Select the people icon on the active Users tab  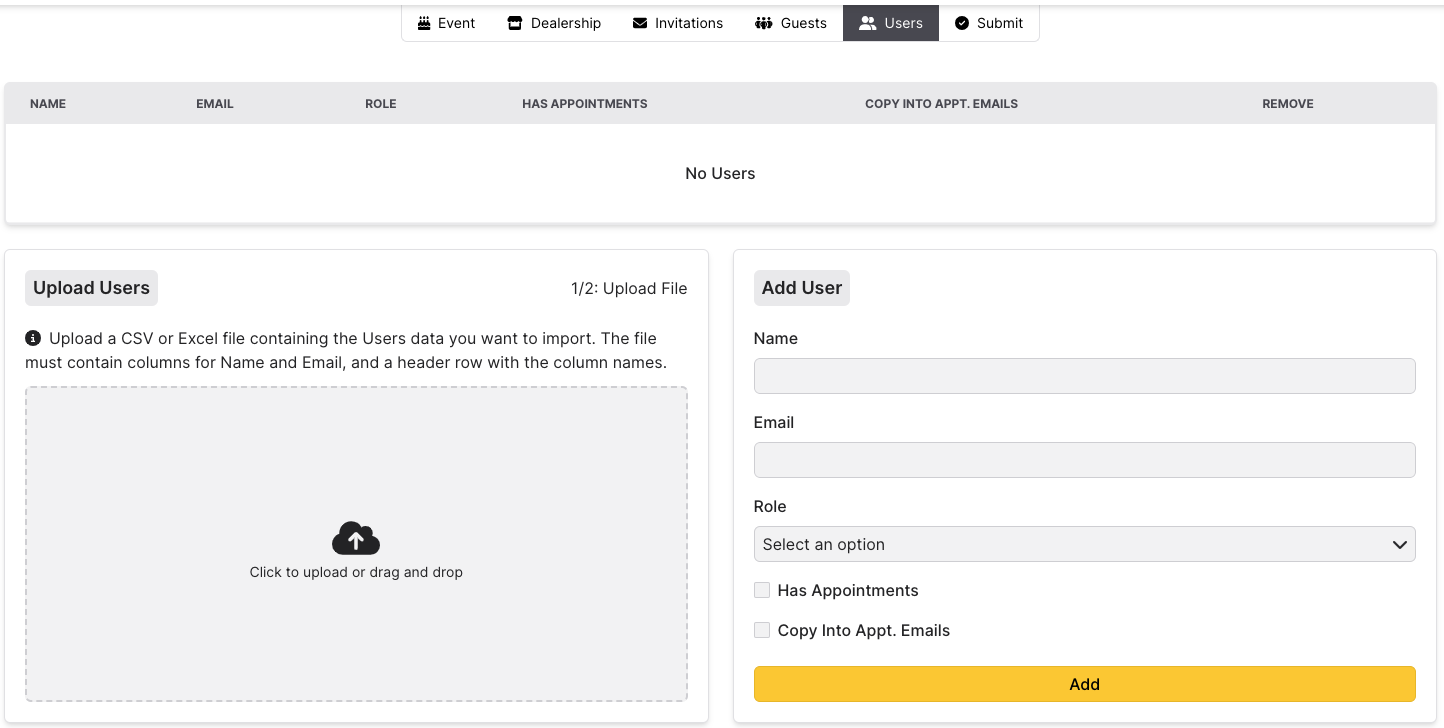[869, 22]
